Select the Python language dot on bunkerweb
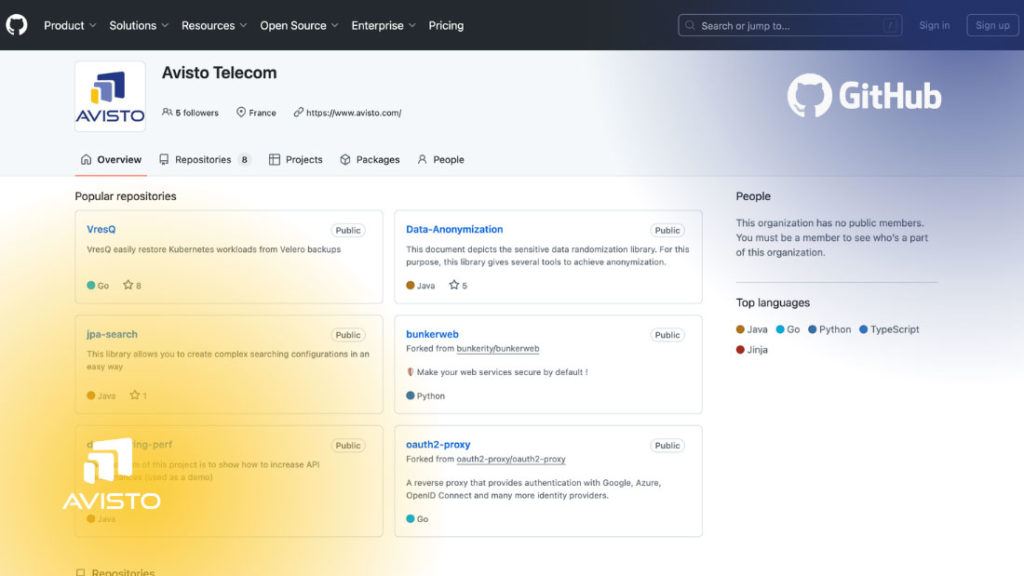 click(x=410, y=395)
